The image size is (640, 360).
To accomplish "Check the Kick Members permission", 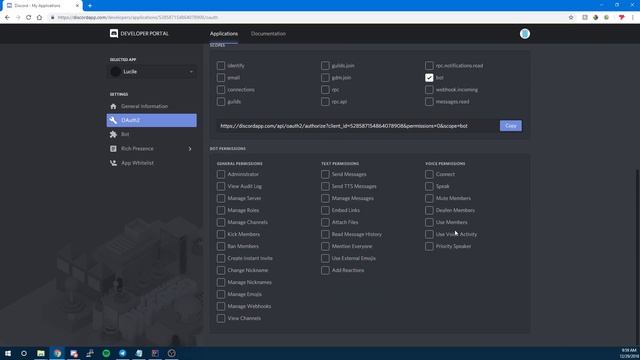I will click(x=221, y=234).
